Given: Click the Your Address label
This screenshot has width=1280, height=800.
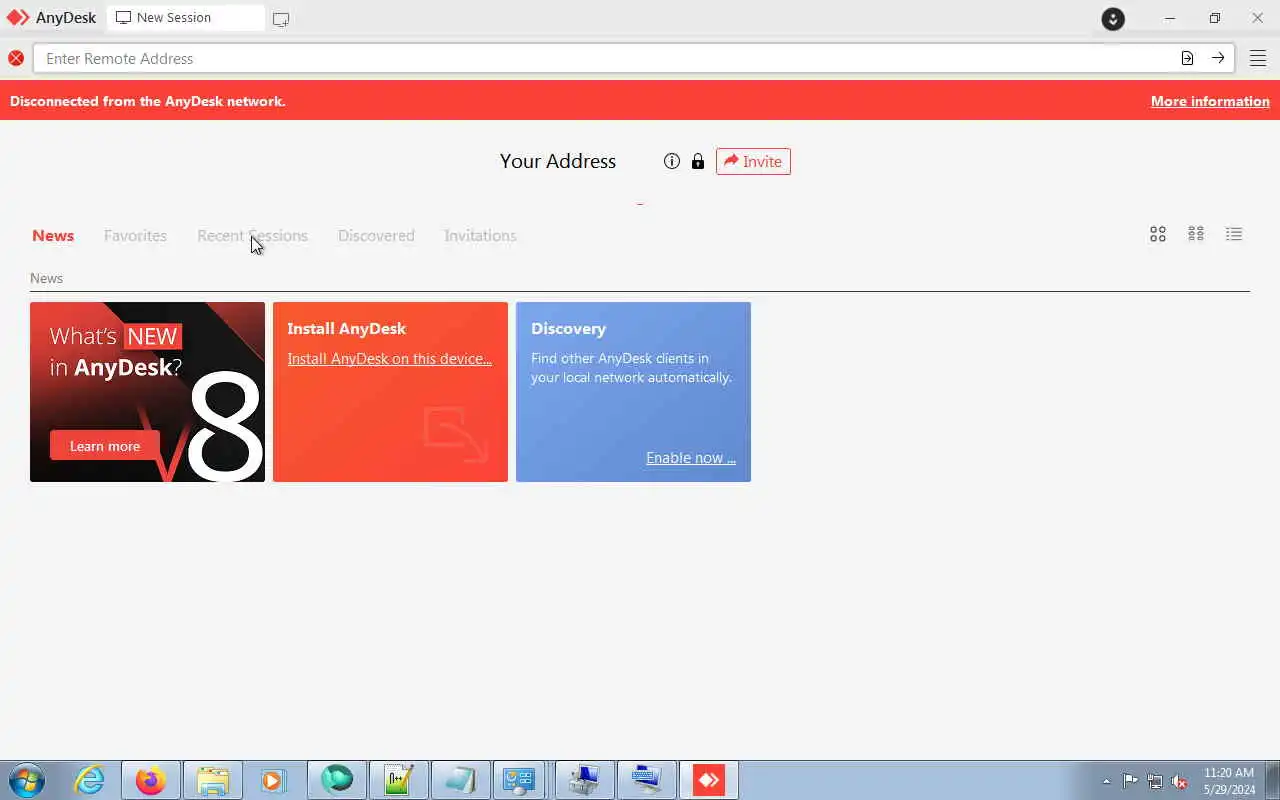Looking at the screenshot, I should (558, 161).
